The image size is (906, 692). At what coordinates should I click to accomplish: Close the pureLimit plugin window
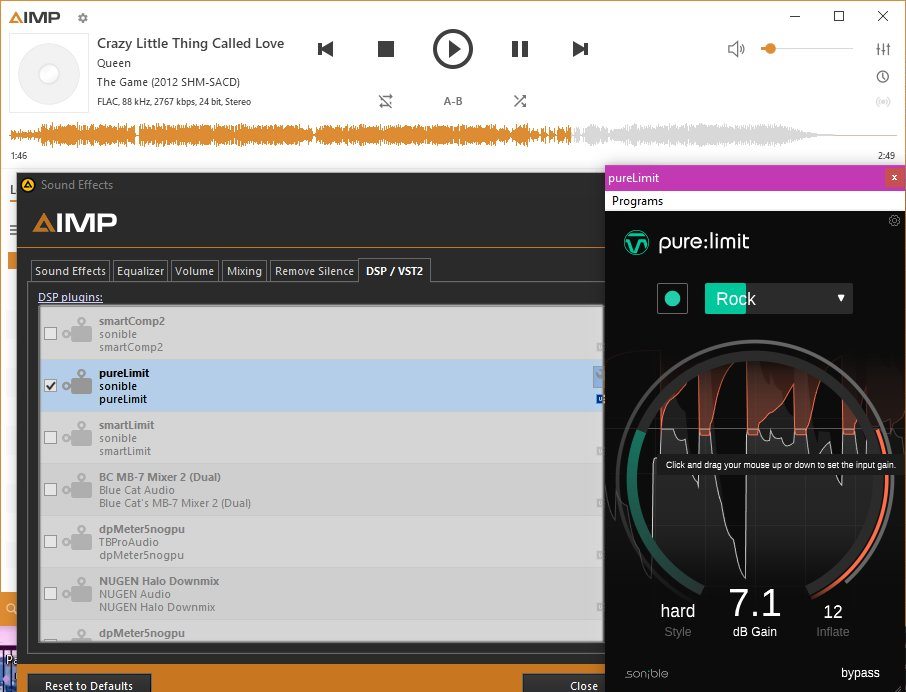[x=894, y=178]
